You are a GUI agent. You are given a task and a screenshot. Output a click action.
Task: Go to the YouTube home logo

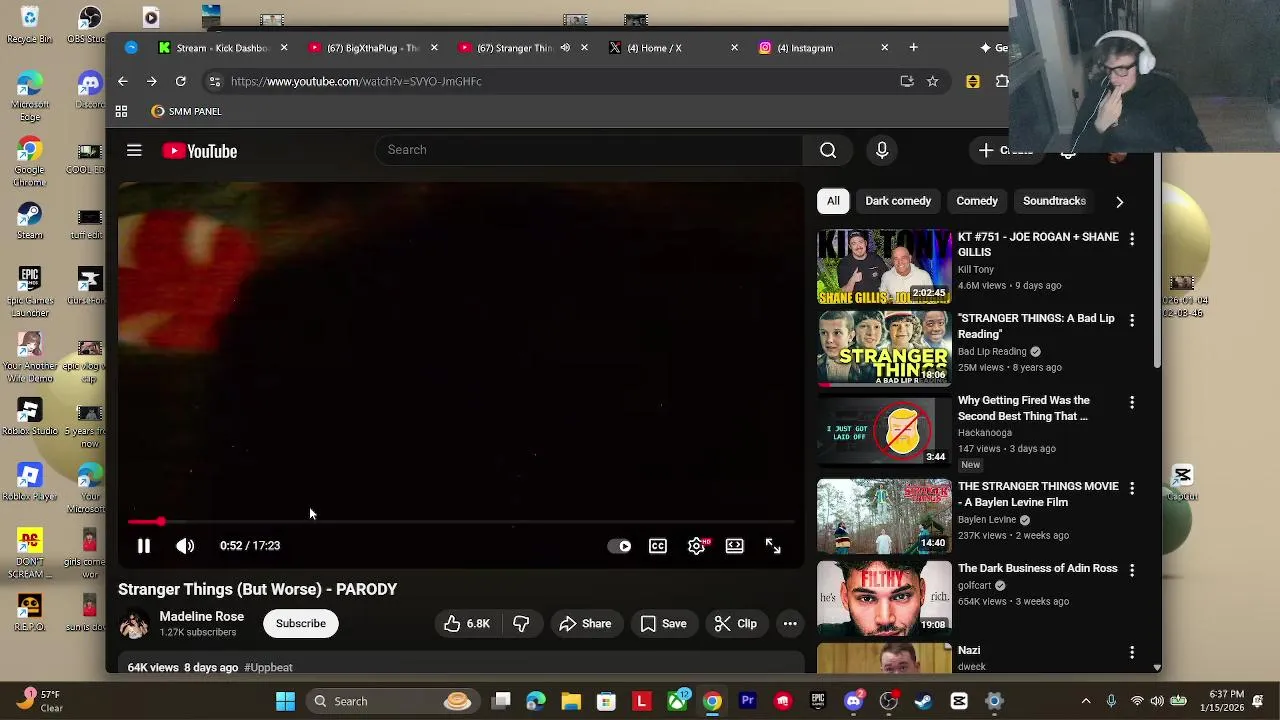point(200,151)
